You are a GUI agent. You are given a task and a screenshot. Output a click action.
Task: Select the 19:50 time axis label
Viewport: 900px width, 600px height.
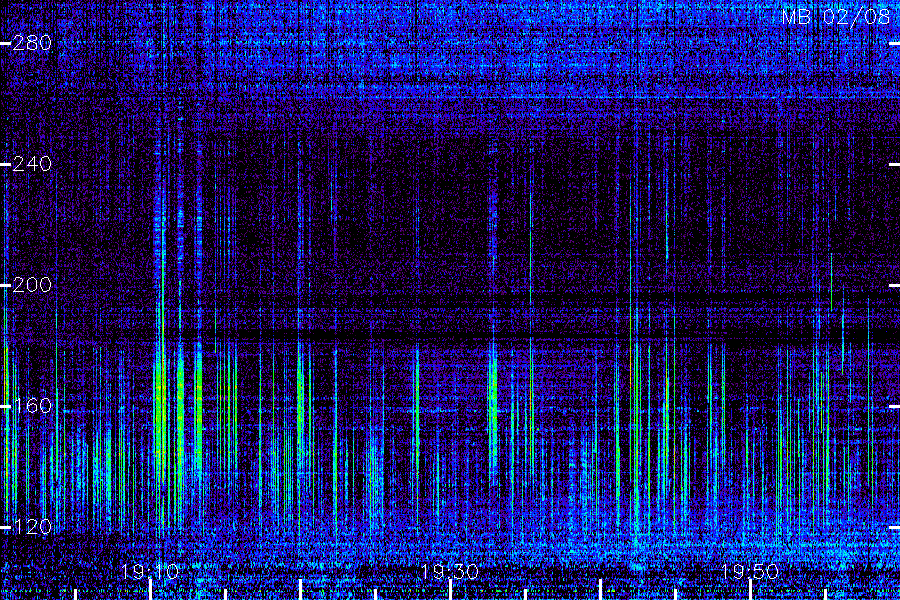click(750, 572)
